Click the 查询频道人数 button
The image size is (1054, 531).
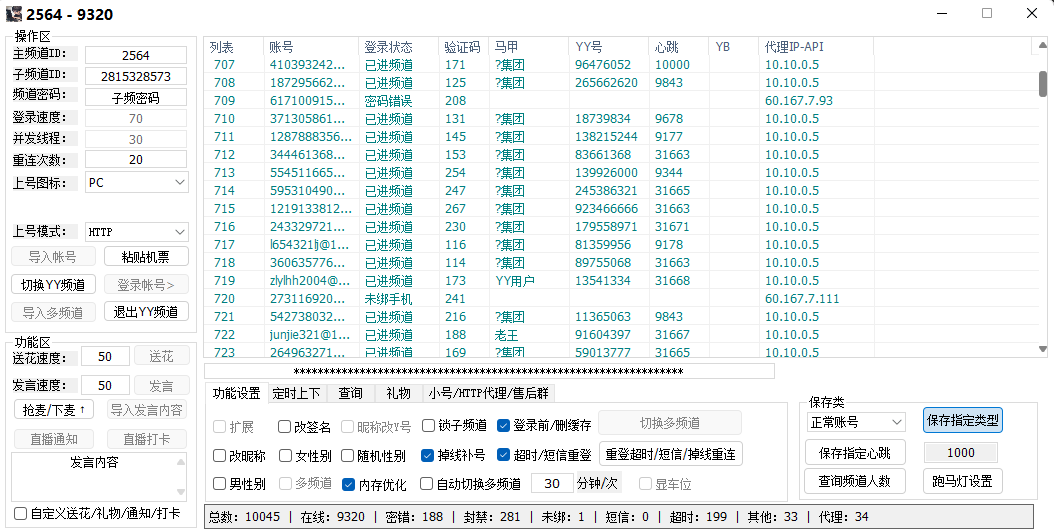[854, 481]
